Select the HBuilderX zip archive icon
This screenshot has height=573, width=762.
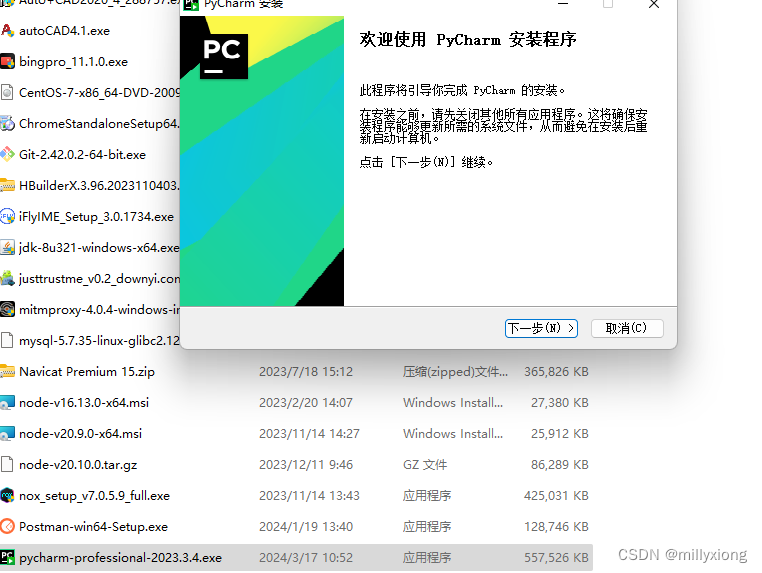(7, 186)
